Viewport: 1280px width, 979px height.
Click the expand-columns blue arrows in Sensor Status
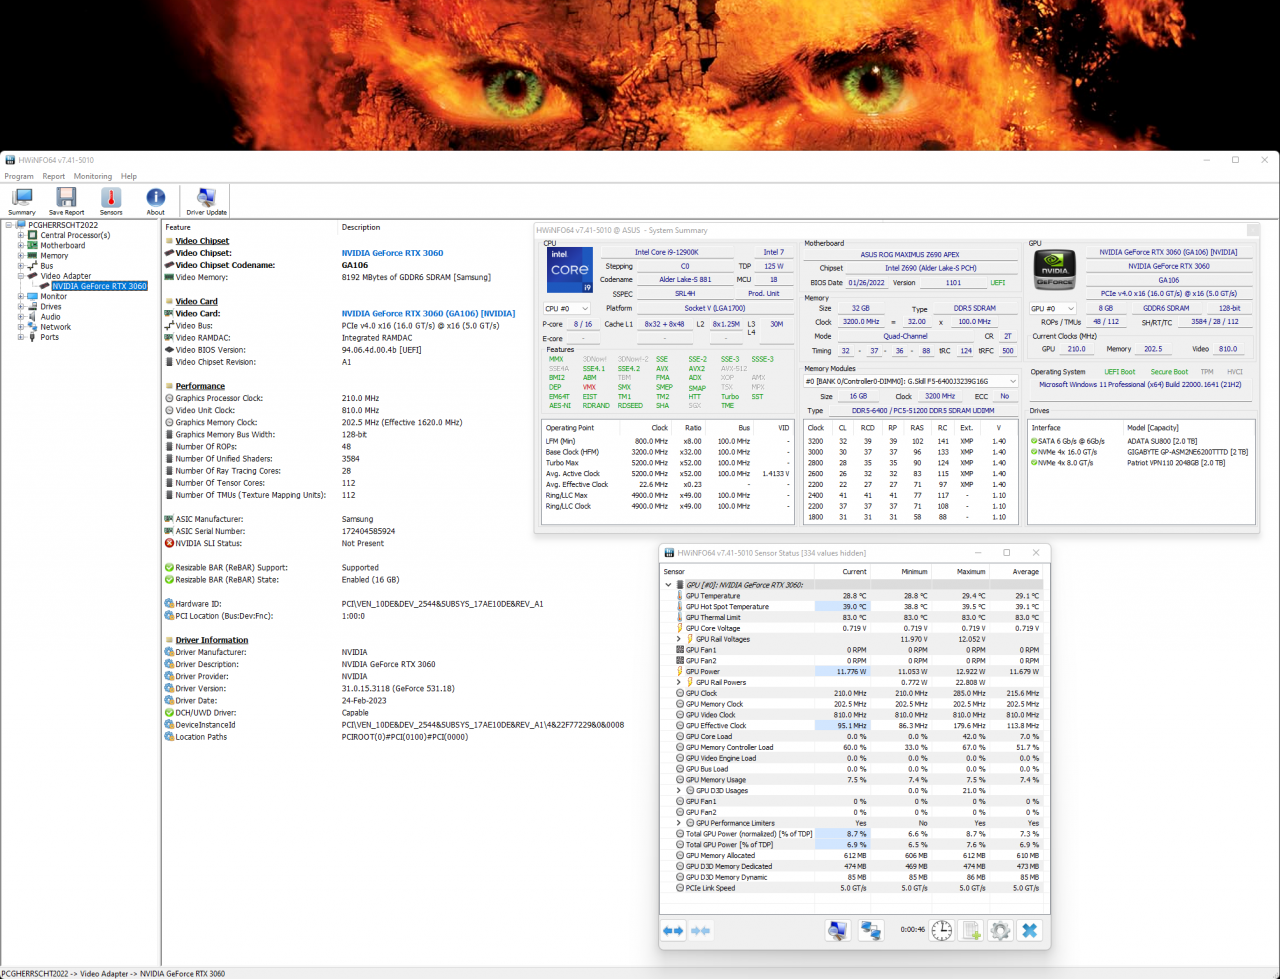pos(673,931)
